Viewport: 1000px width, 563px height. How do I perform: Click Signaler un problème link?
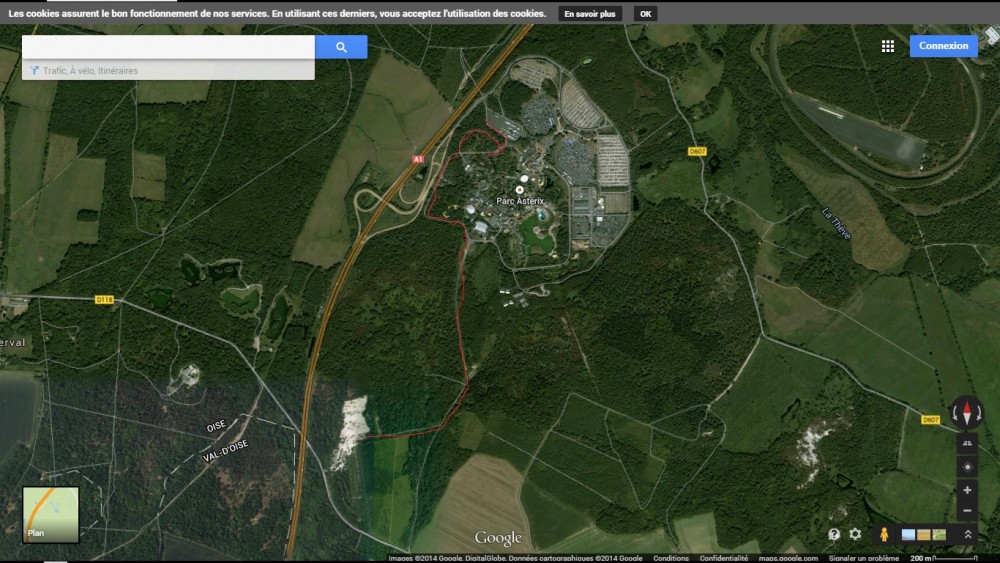864,558
